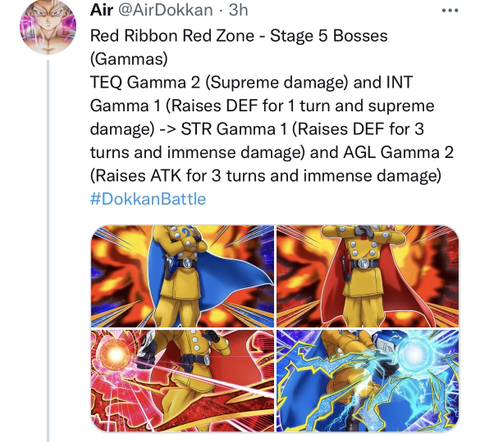Open the three-dot more options menu
The width and height of the screenshot is (480, 442).
(x=450, y=11)
